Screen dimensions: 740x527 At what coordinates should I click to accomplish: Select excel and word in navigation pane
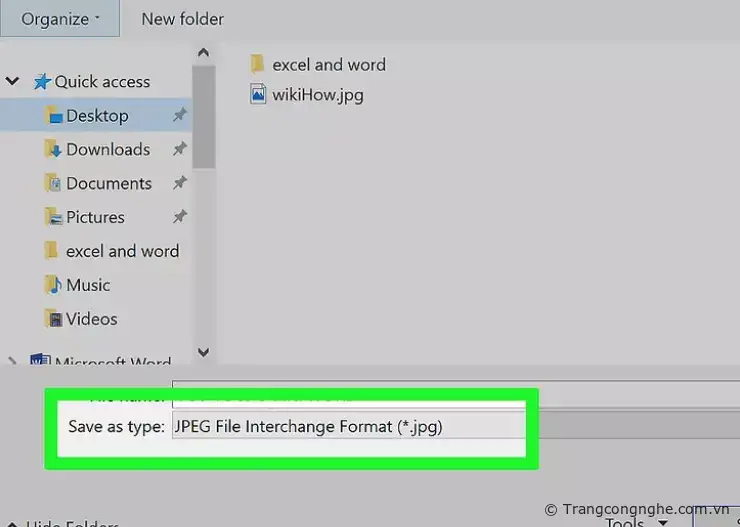click(x=121, y=252)
